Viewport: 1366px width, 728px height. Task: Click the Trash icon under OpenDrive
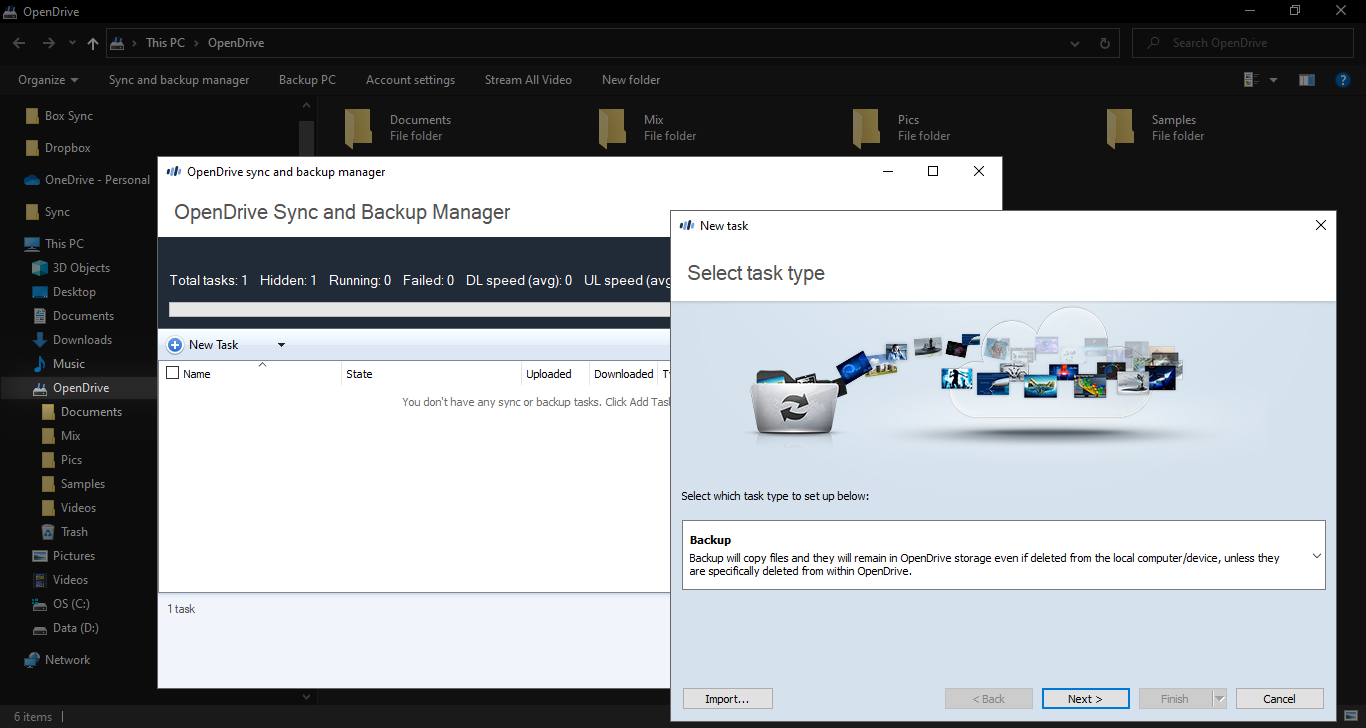[x=48, y=532]
